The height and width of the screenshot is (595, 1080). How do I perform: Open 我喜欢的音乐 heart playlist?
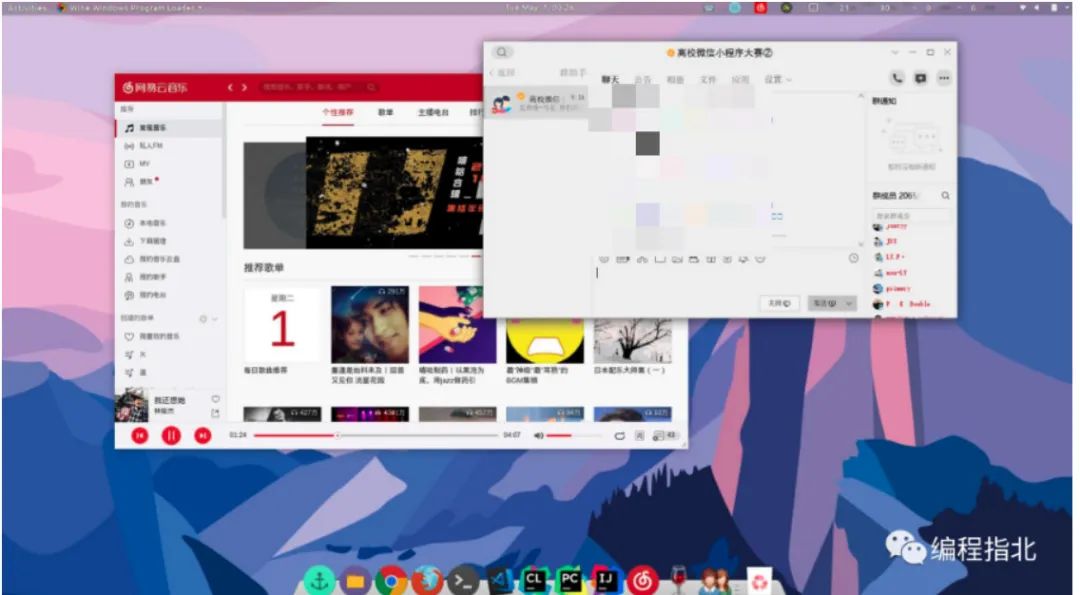pyautogui.click(x=169, y=336)
